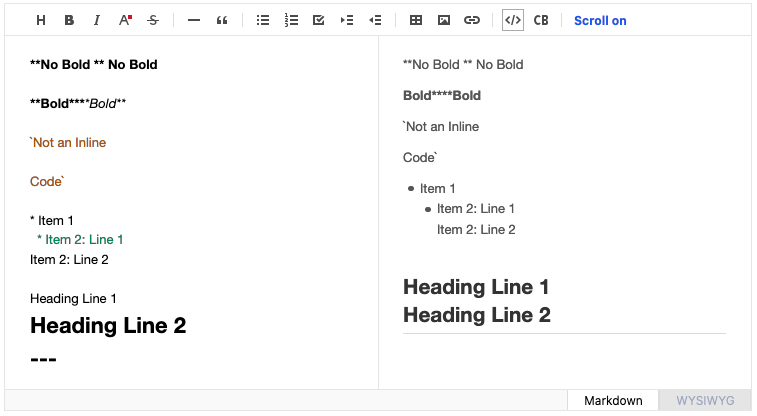Select the Heading toolbar icon
Viewport: 757px width, 416px height.
coord(41,20)
